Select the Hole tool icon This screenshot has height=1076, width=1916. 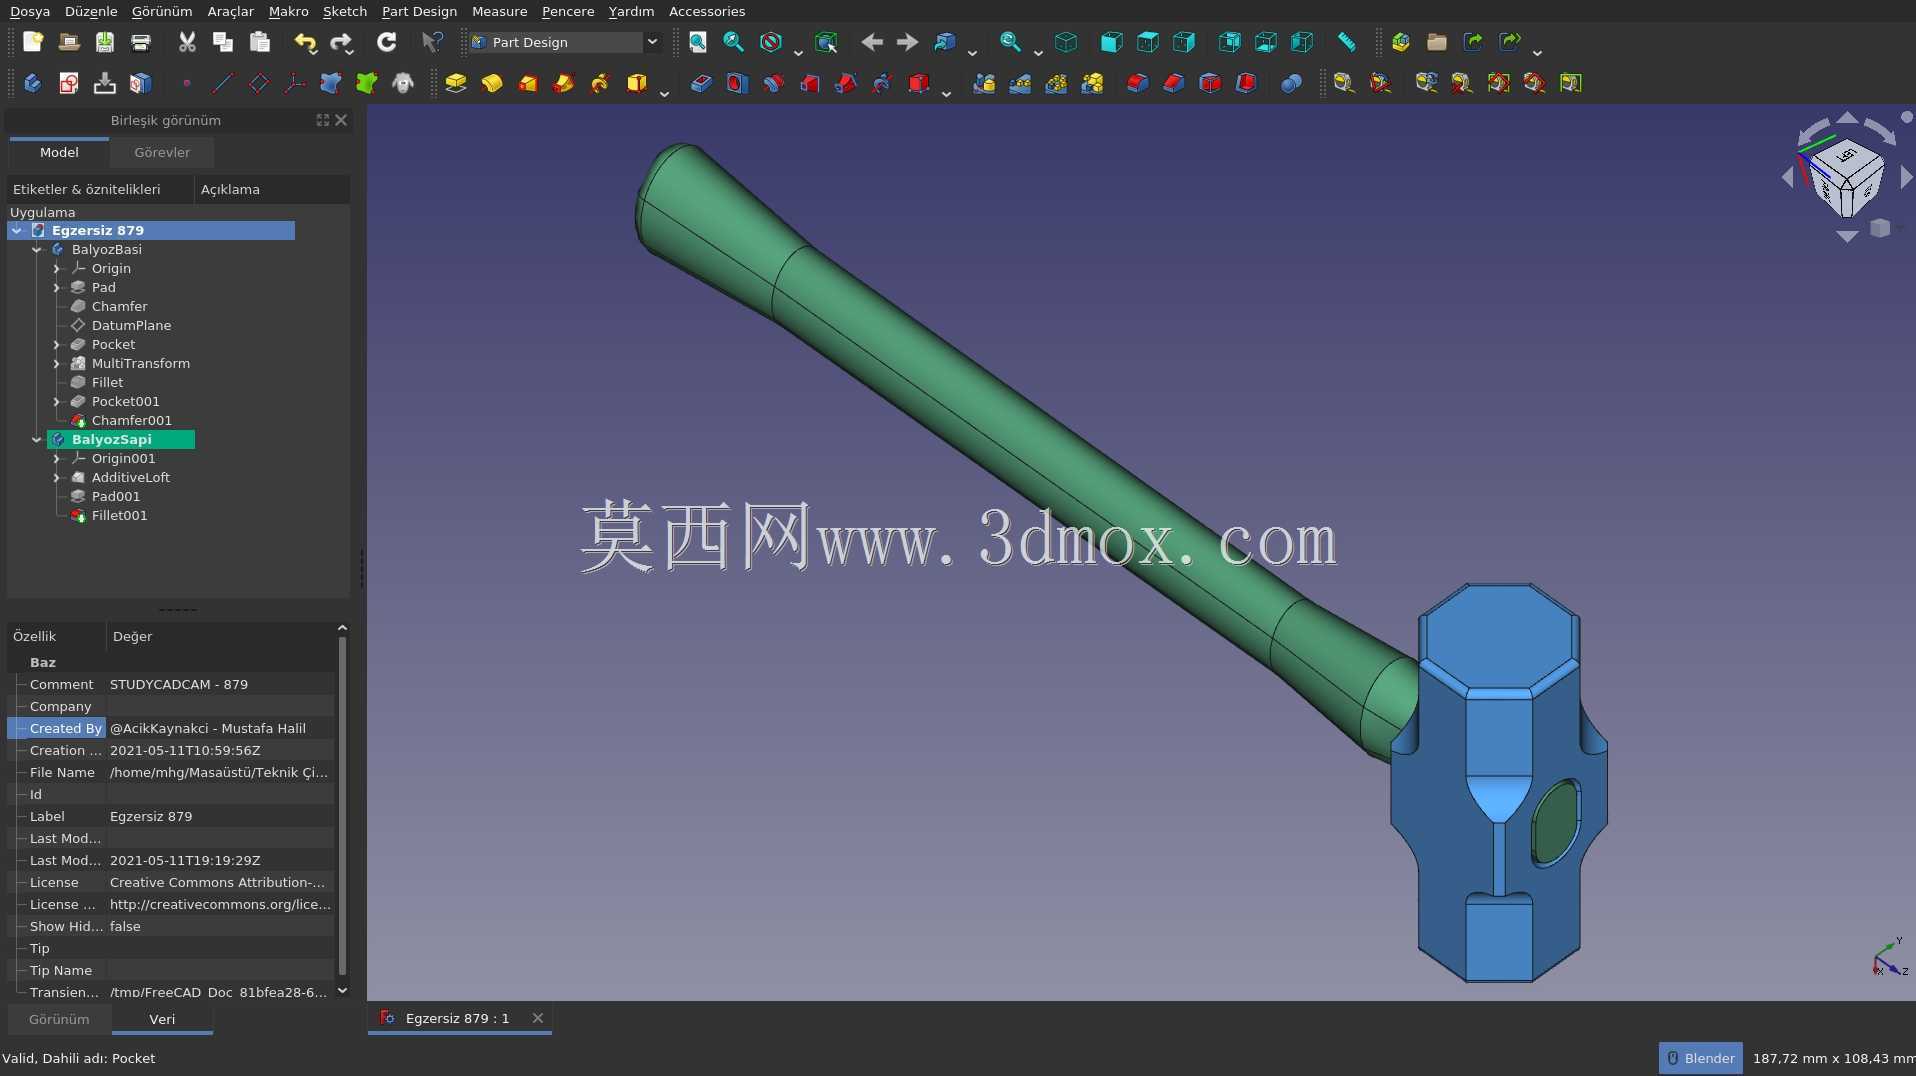coord(737,83)
